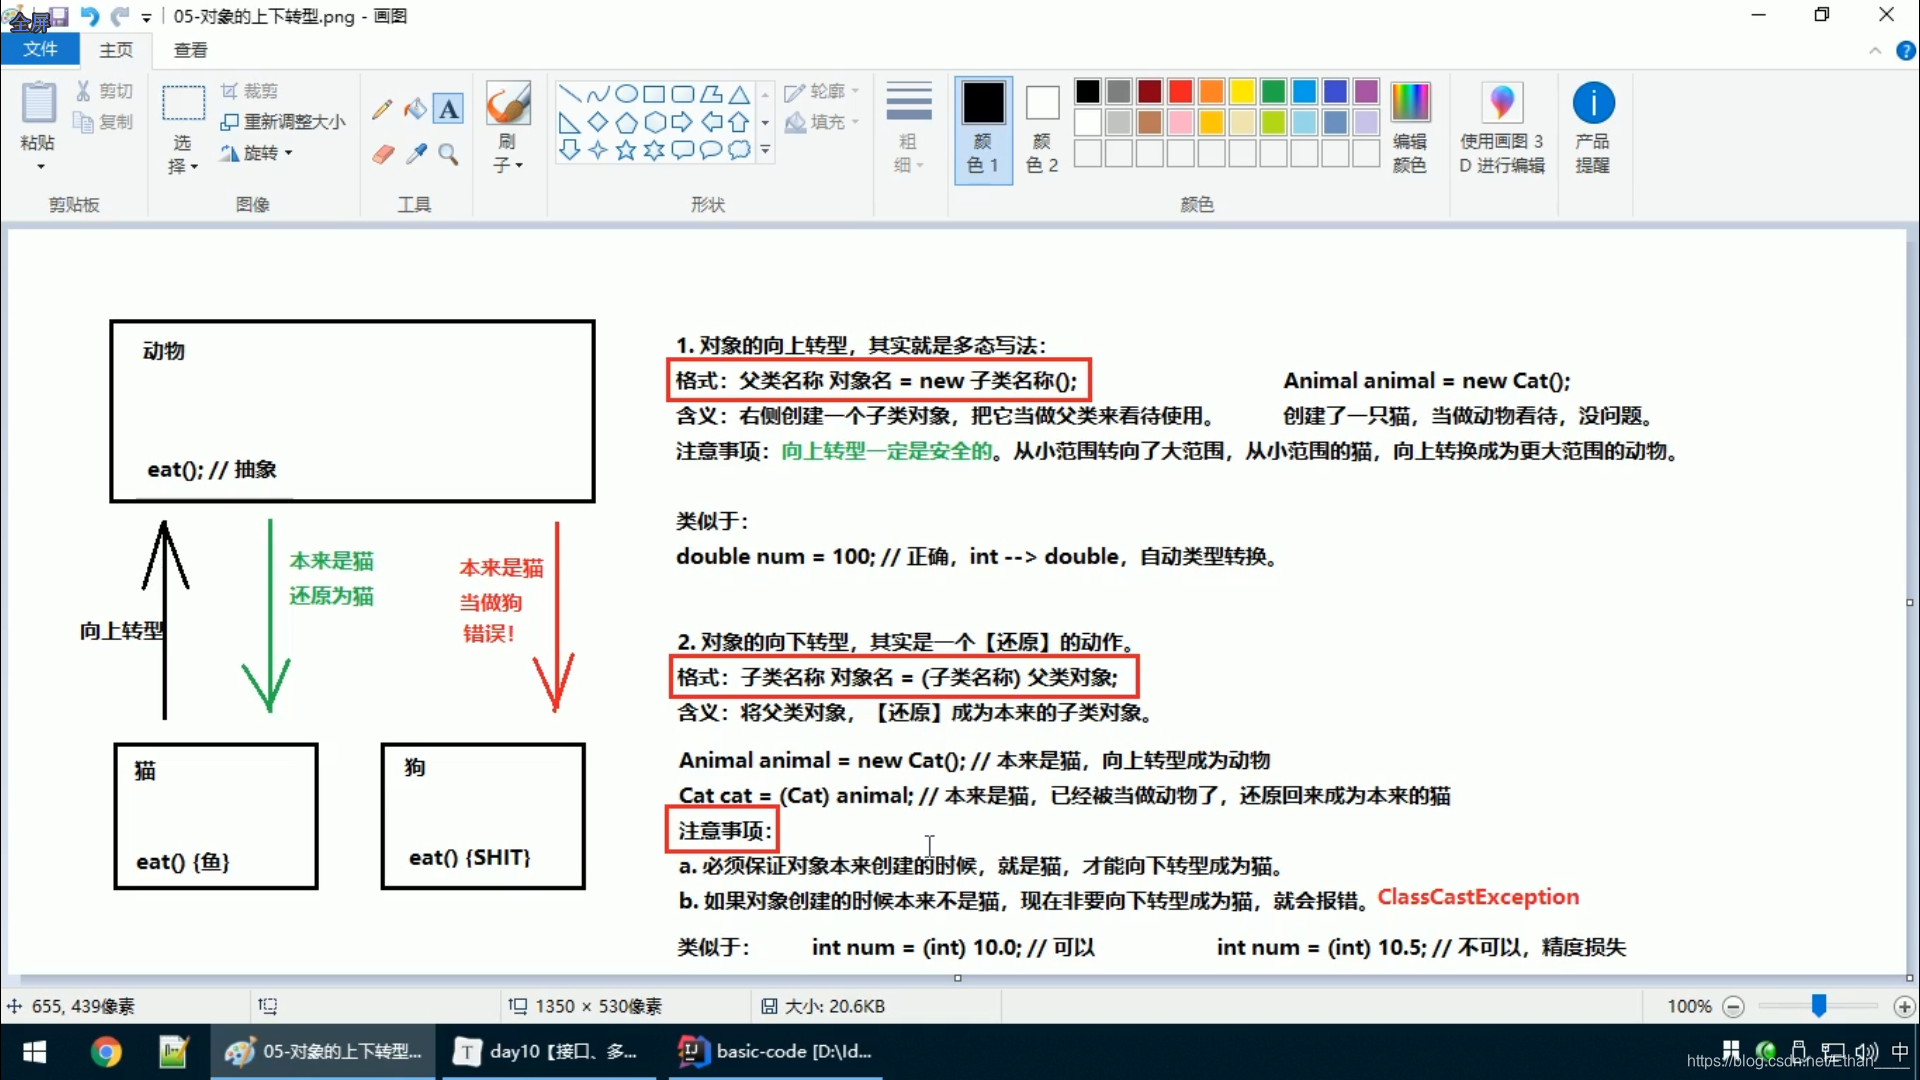Screen dimensions: 1920x1080
Task: Select the Pencil tool
Action: [381, 109]
